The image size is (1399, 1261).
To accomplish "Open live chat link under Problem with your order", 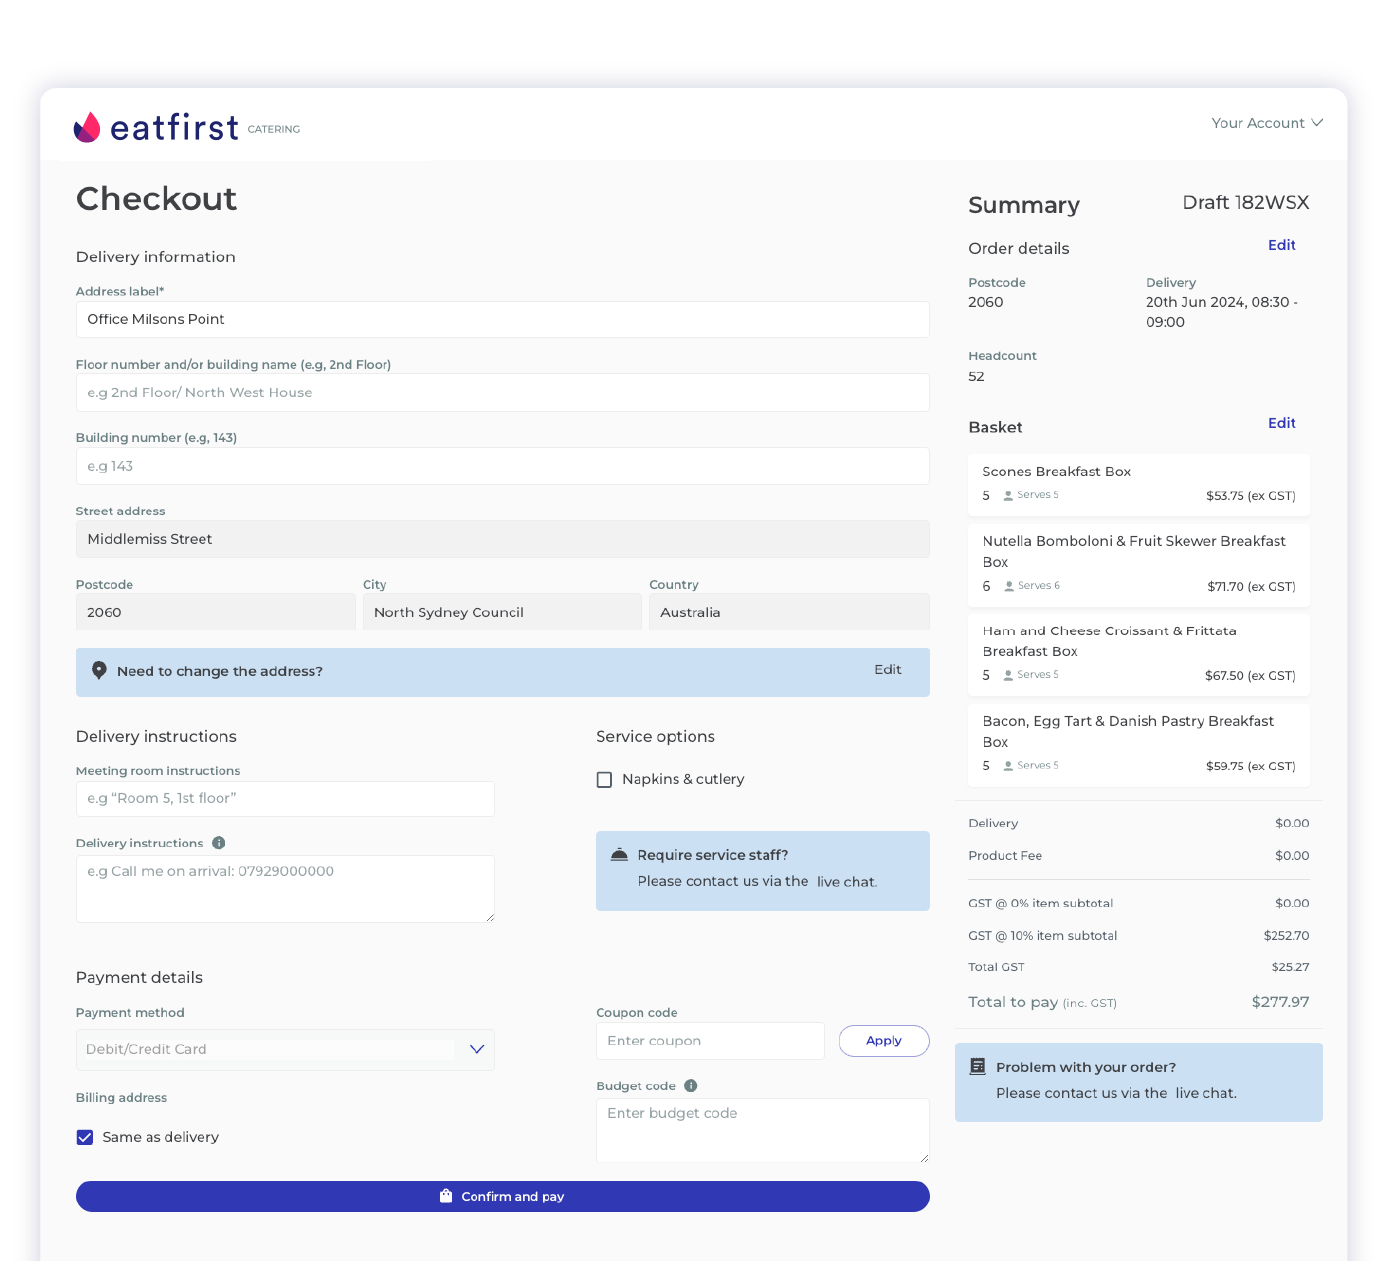I will [1206, 1093].
